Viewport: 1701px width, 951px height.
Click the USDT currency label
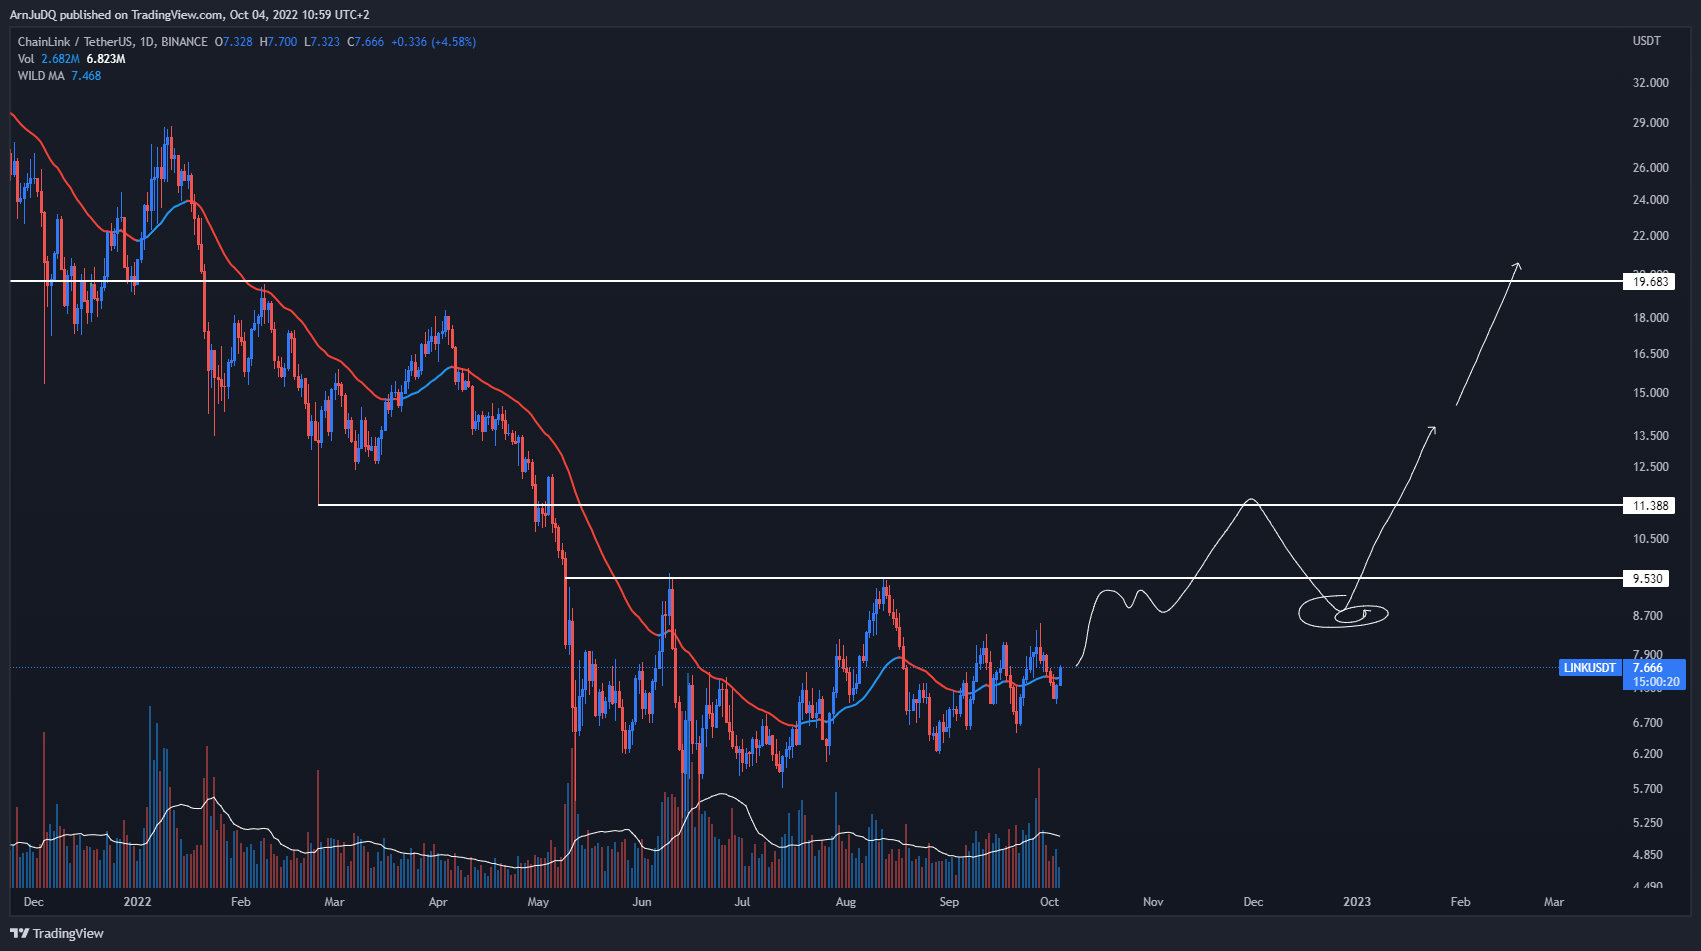[x=1646, y=41]
